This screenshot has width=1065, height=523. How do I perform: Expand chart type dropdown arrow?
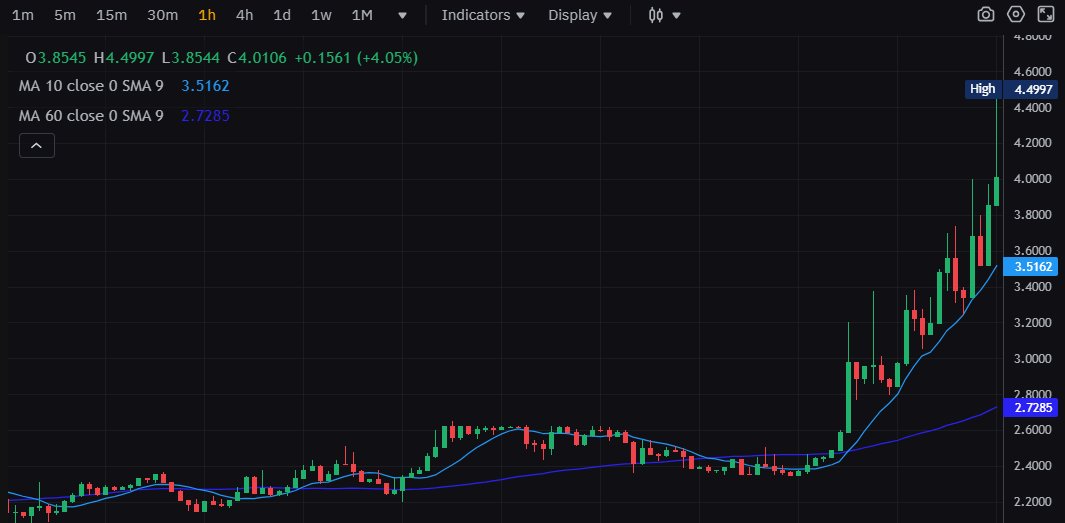pyautogui.click(x=676, y=15)
